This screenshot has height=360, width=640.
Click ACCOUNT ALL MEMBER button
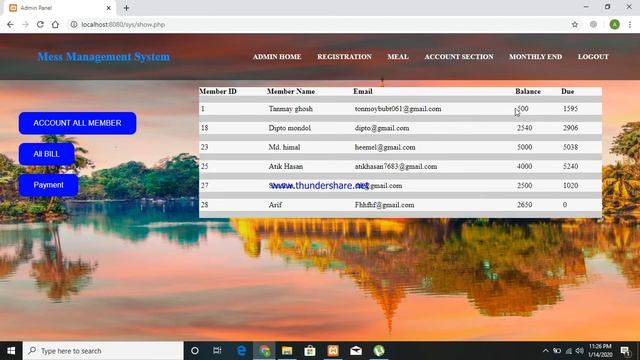tap(78, 123)
